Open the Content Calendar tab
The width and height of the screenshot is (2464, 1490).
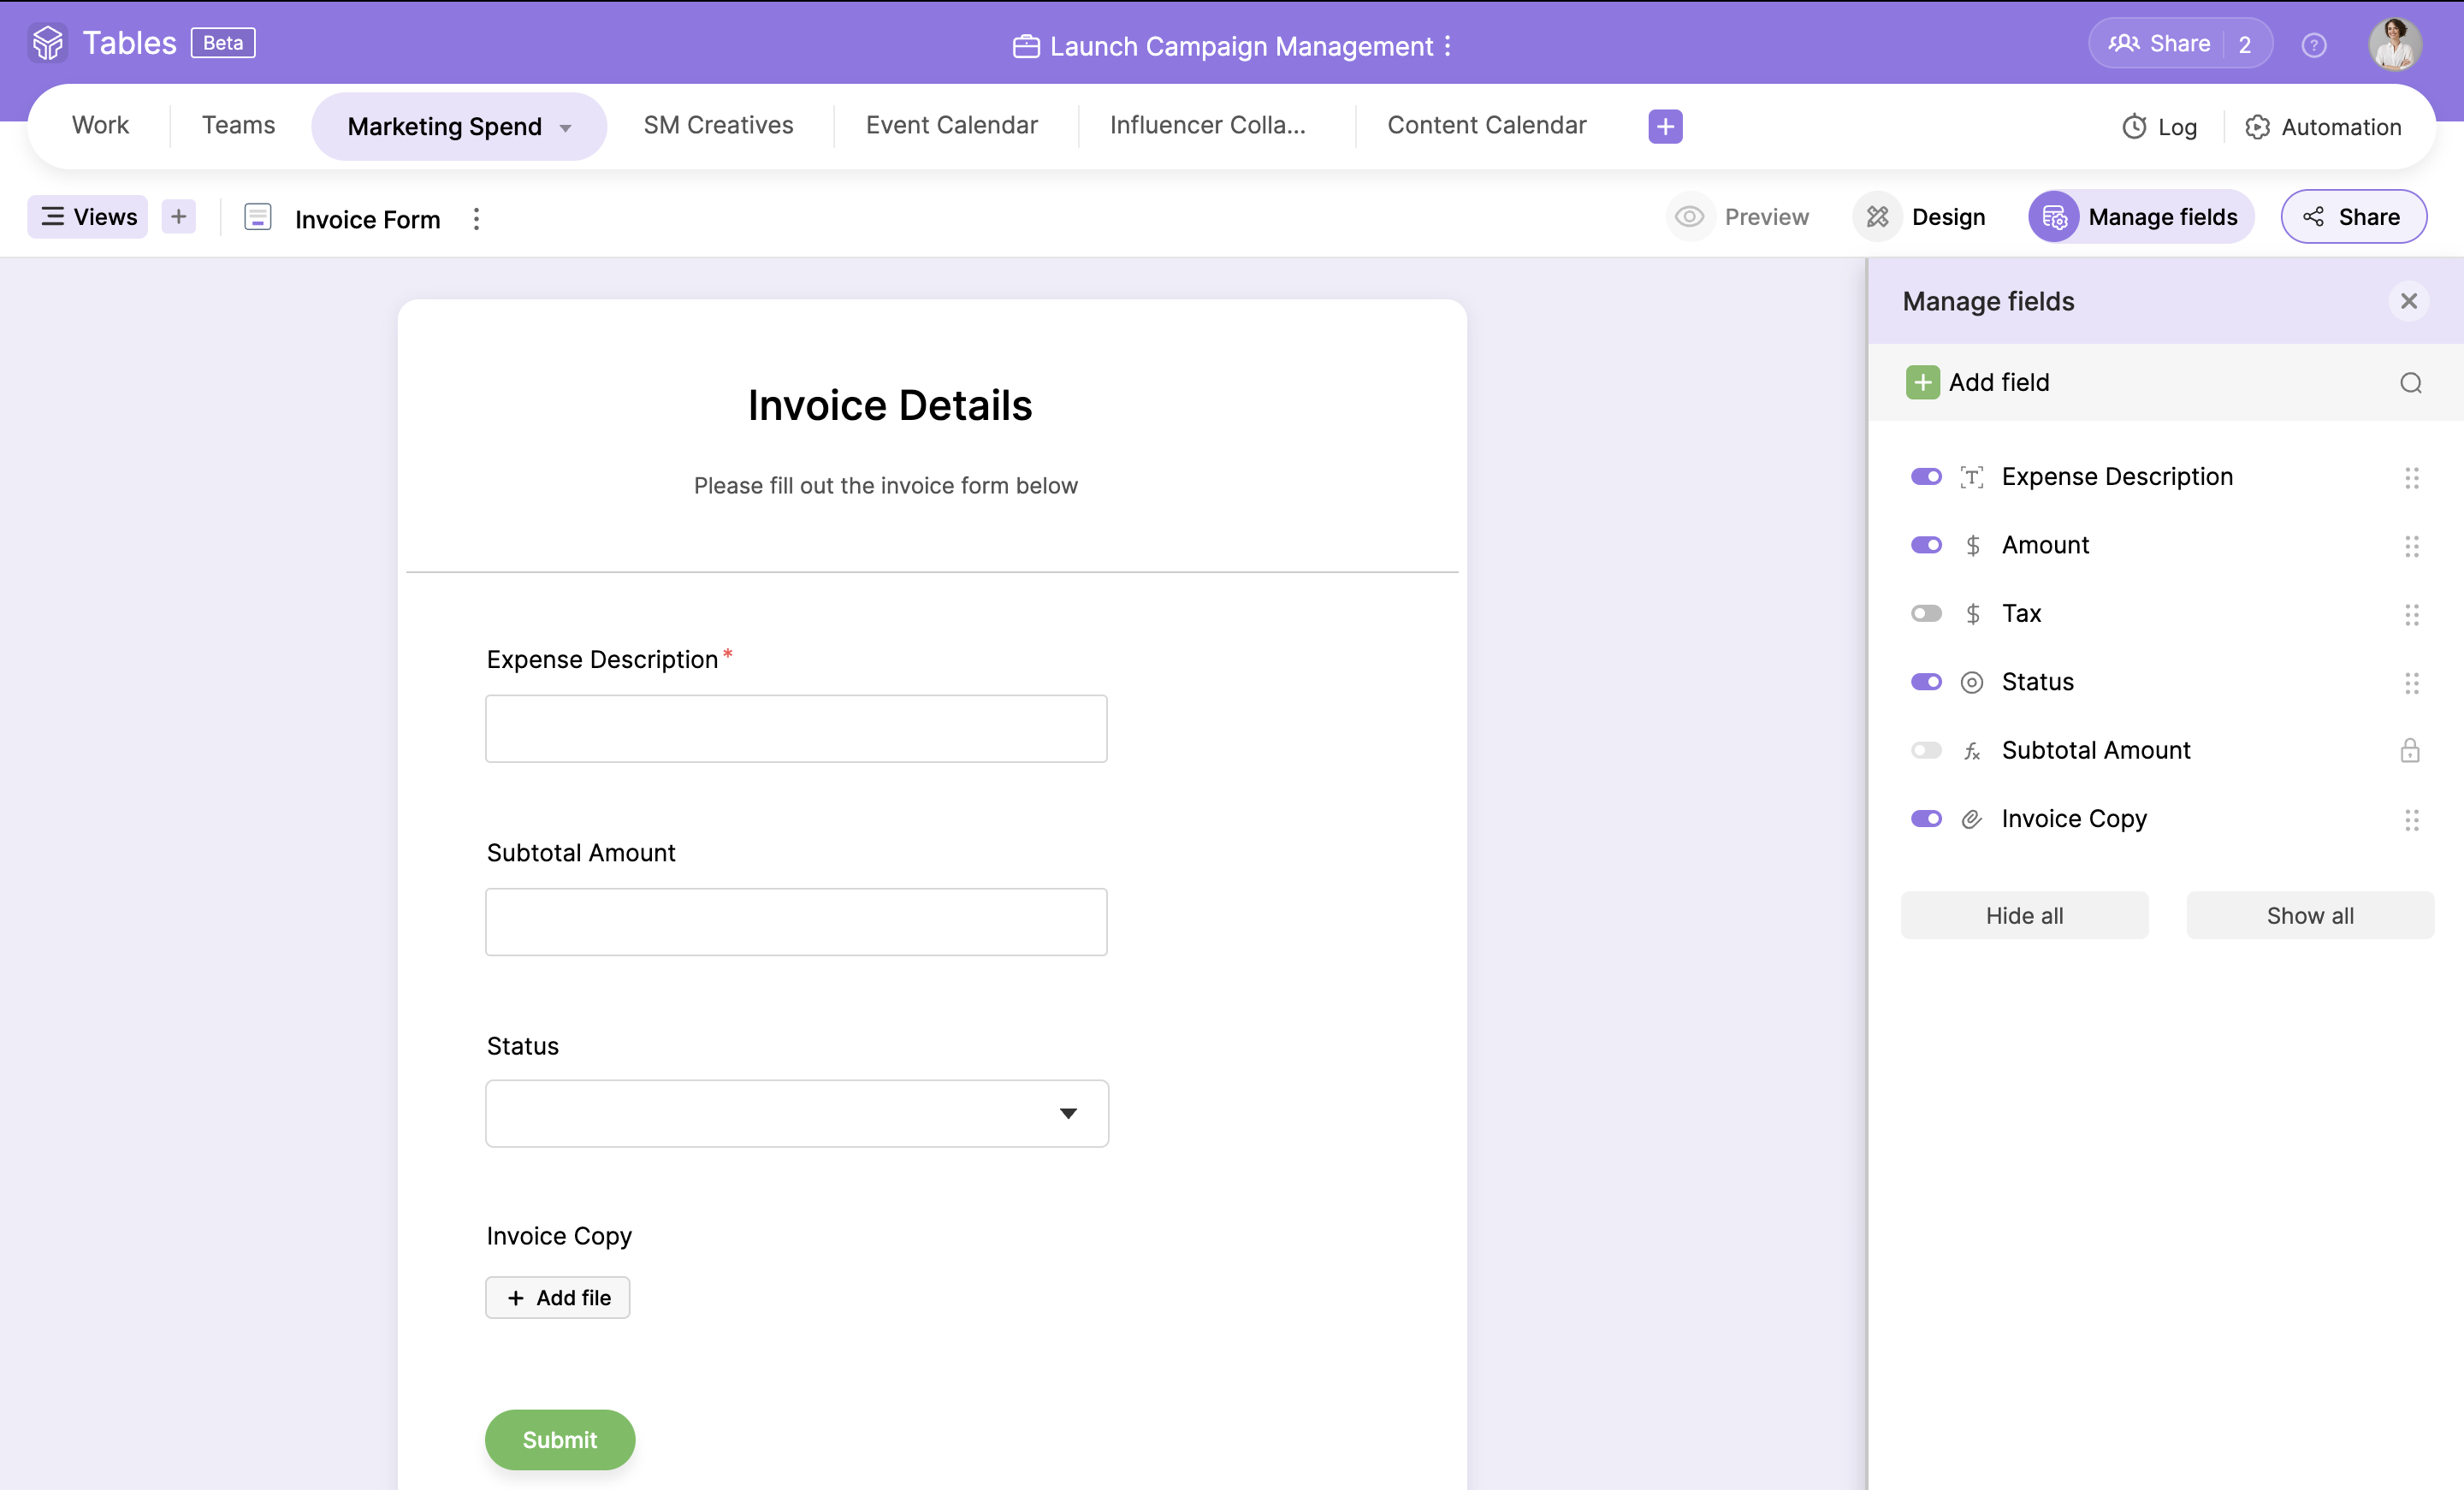pyautogui.click(x=1486, y=125)
